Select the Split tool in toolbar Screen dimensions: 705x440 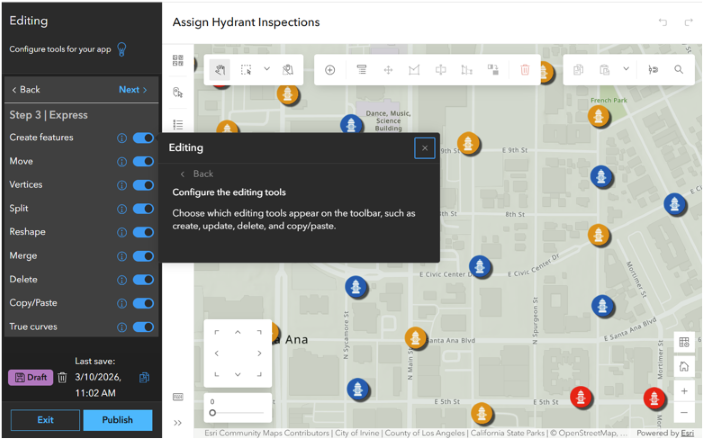[x=441, y=70]
